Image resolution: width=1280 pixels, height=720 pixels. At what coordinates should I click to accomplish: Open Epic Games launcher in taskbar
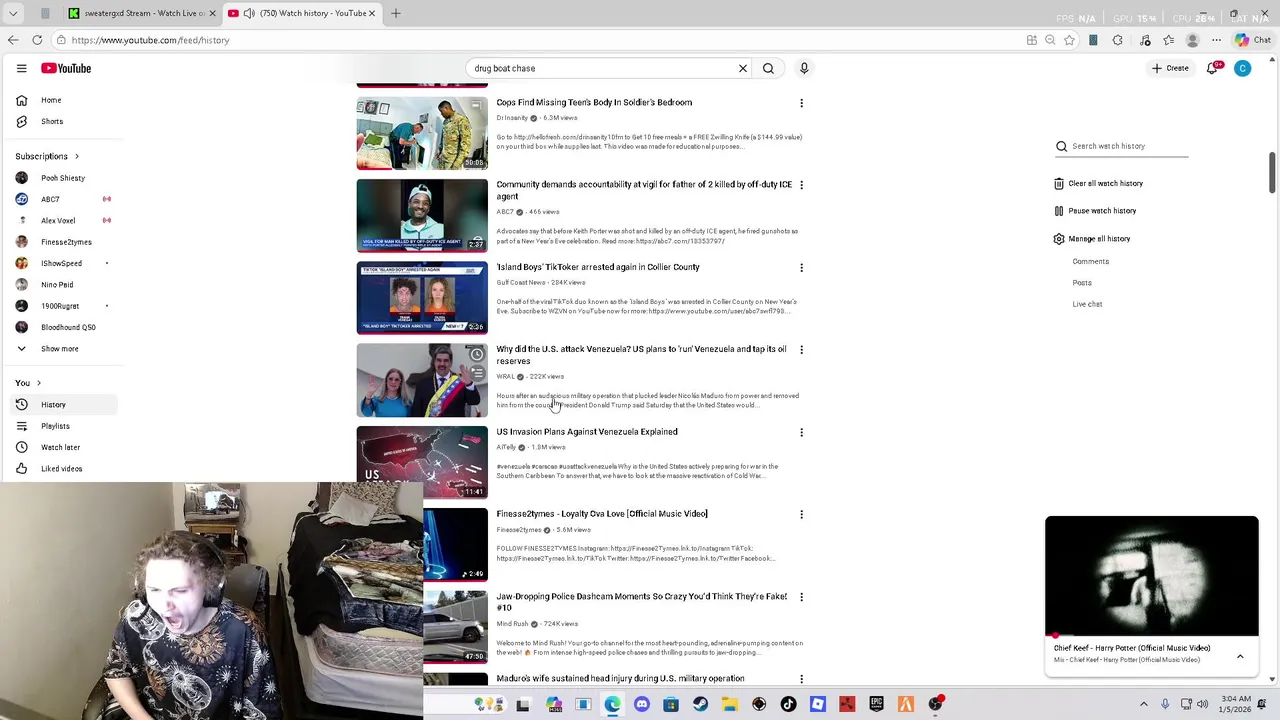tap(876, 704)
